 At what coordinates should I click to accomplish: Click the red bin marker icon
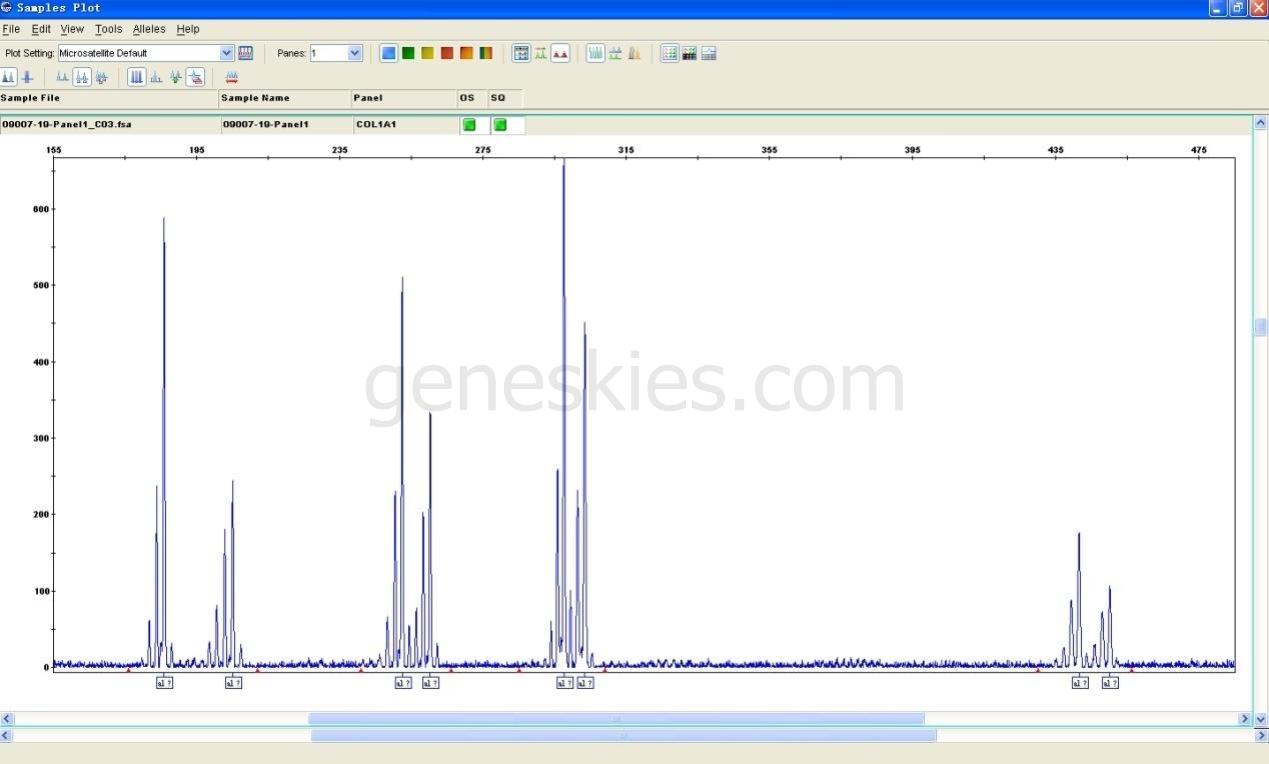tap(232, 77)
